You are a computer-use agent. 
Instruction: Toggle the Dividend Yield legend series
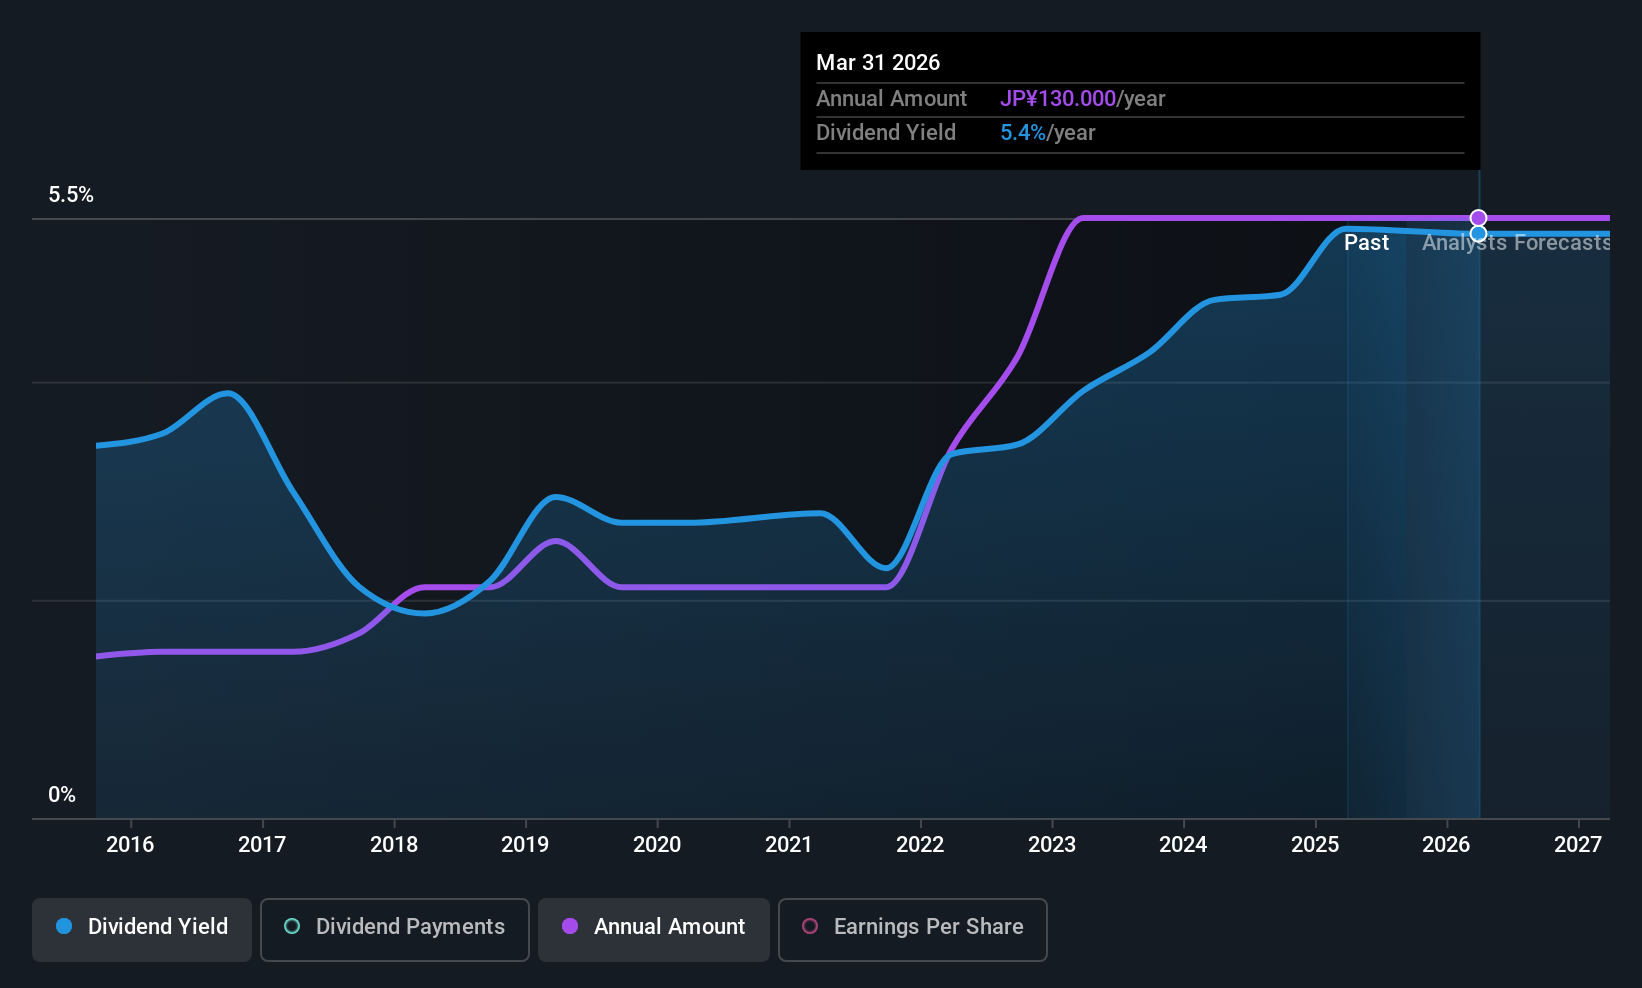pos(142,929)
